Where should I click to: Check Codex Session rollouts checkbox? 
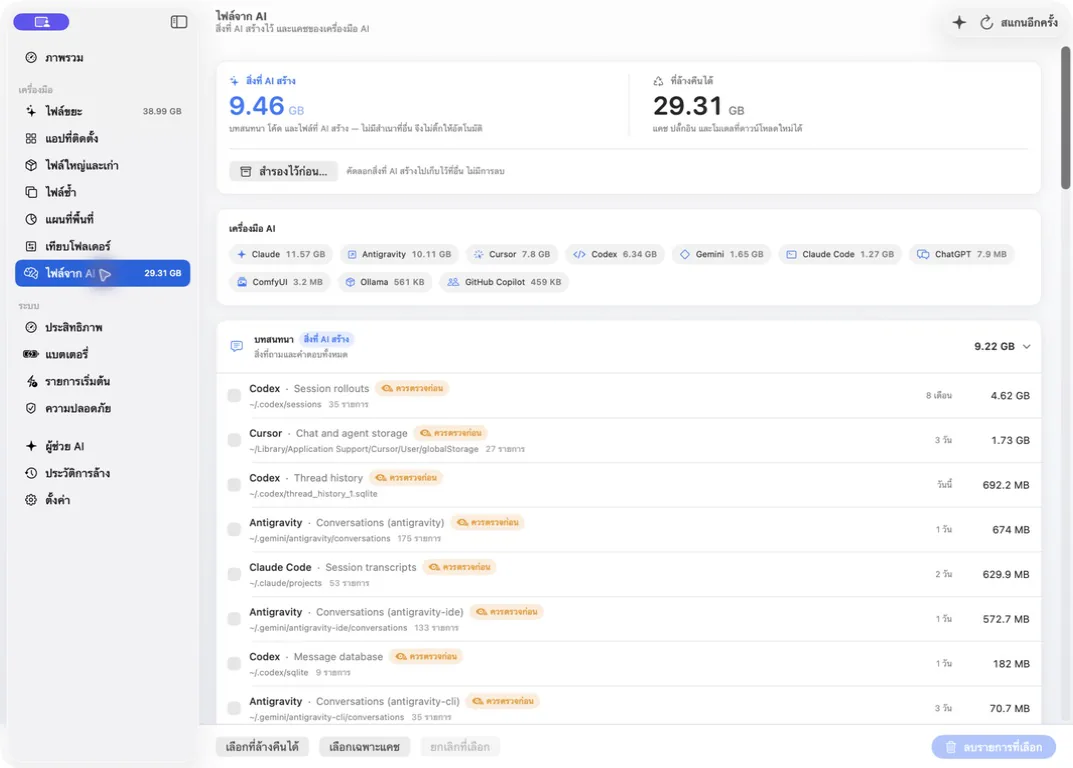tap(234, 396)
